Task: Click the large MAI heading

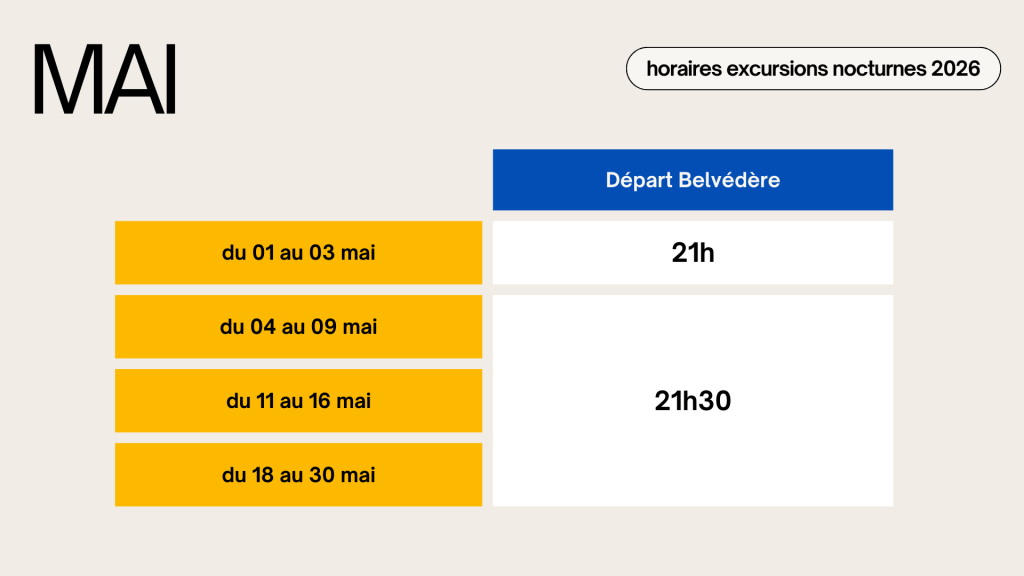Action: (x=105, y=80)
